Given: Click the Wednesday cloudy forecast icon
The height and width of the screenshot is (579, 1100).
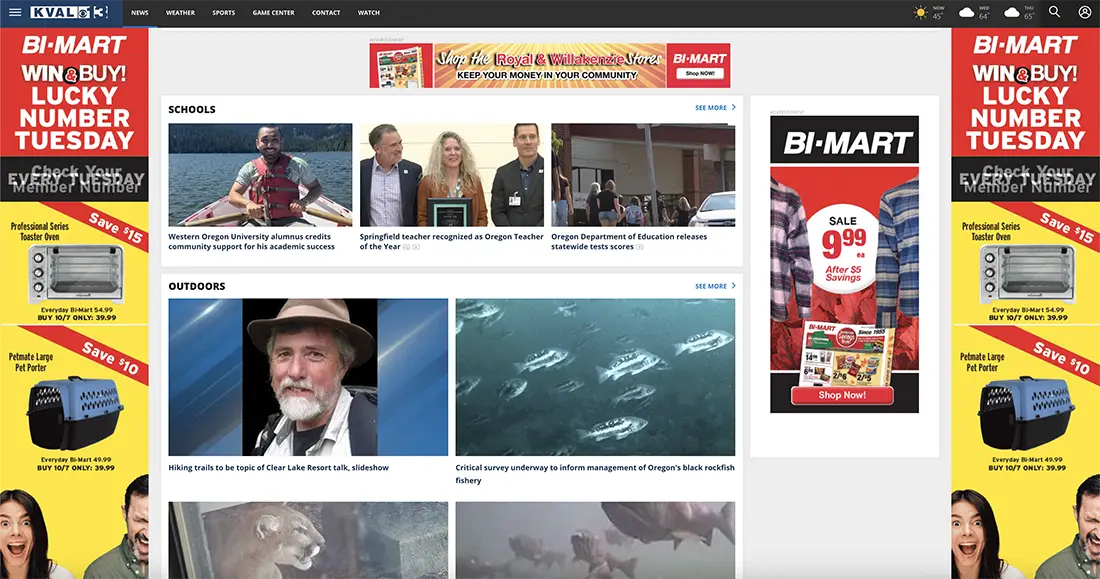Looking at the screenshot, I should click(967, 13).
